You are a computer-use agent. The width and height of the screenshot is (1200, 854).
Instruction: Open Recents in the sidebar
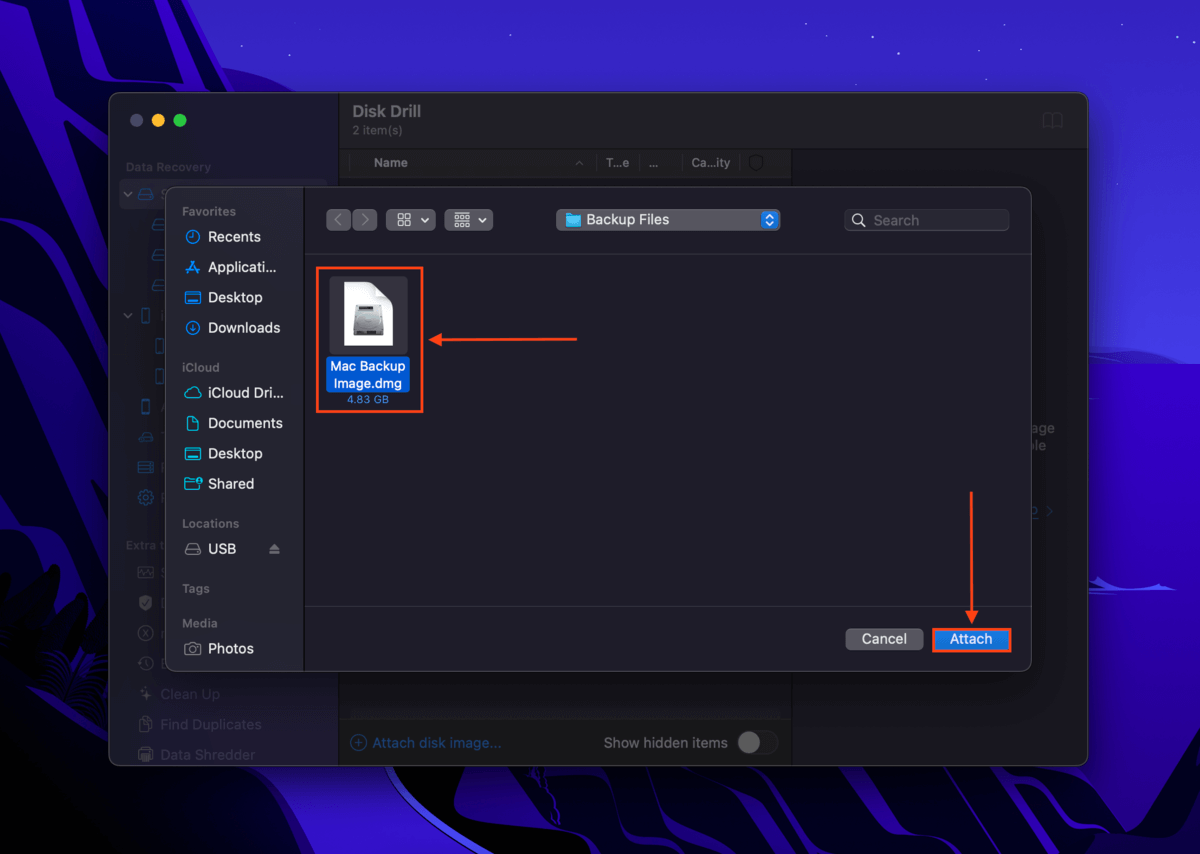234,237
